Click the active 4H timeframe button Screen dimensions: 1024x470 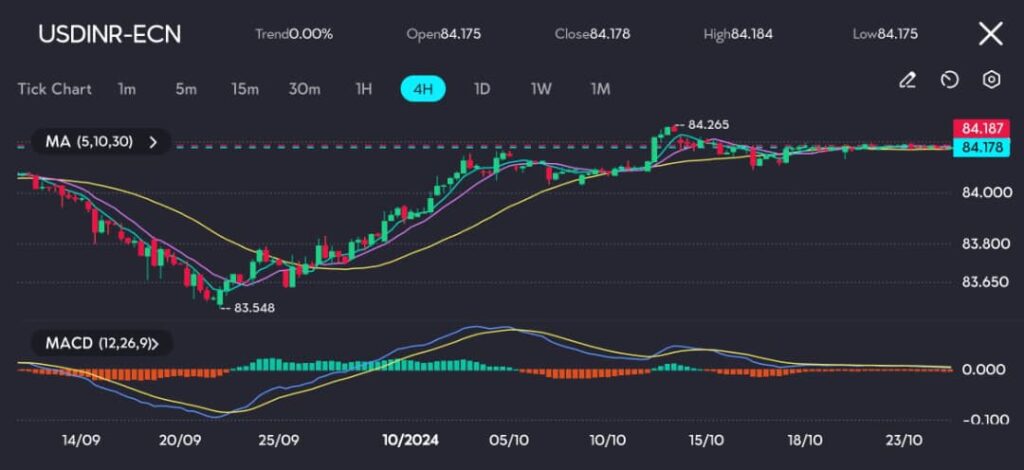coord(423,89)
